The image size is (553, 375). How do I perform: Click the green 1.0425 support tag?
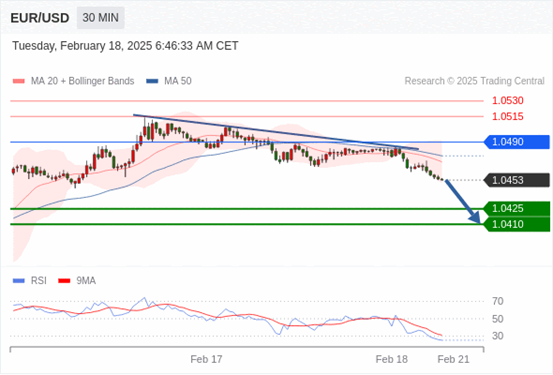coord(516,208)
